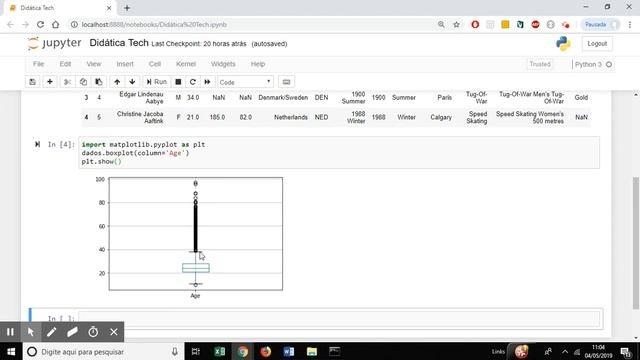Click the Jupyter logo
The width and height of the screenshot is (640, 360).
[54, 43]
